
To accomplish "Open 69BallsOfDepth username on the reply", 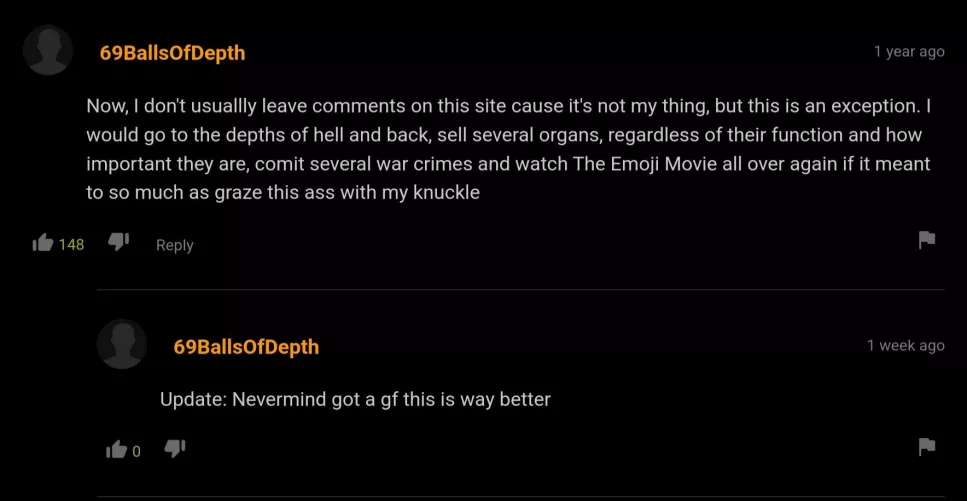I will click(246, 347).
